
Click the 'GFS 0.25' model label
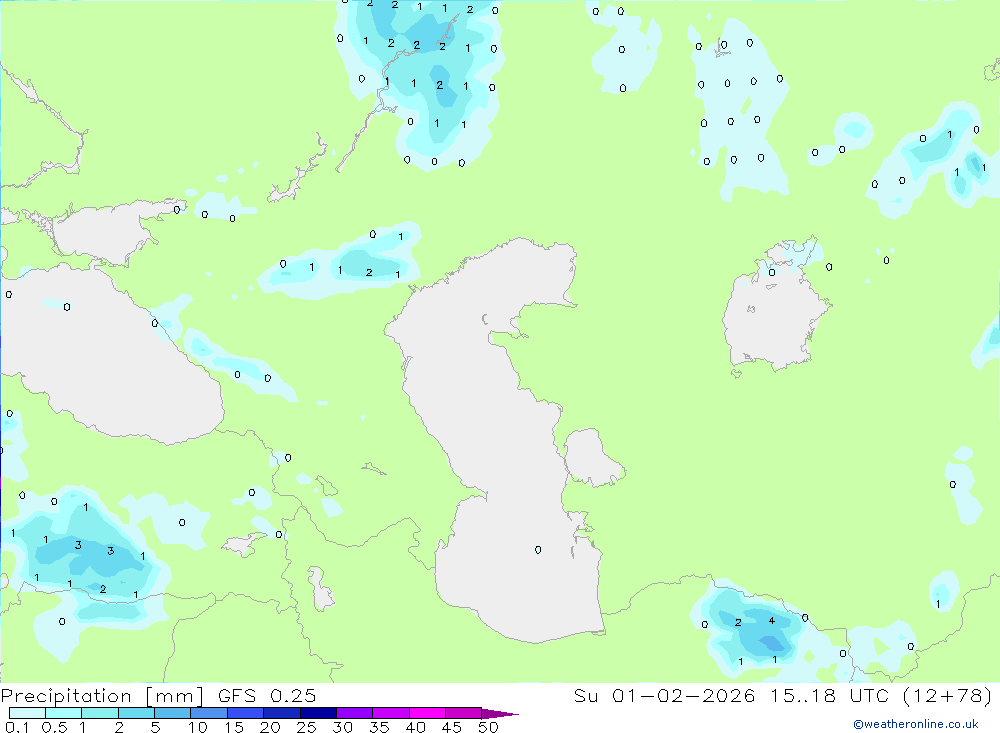pyautogui.click(x=267, y=696)
